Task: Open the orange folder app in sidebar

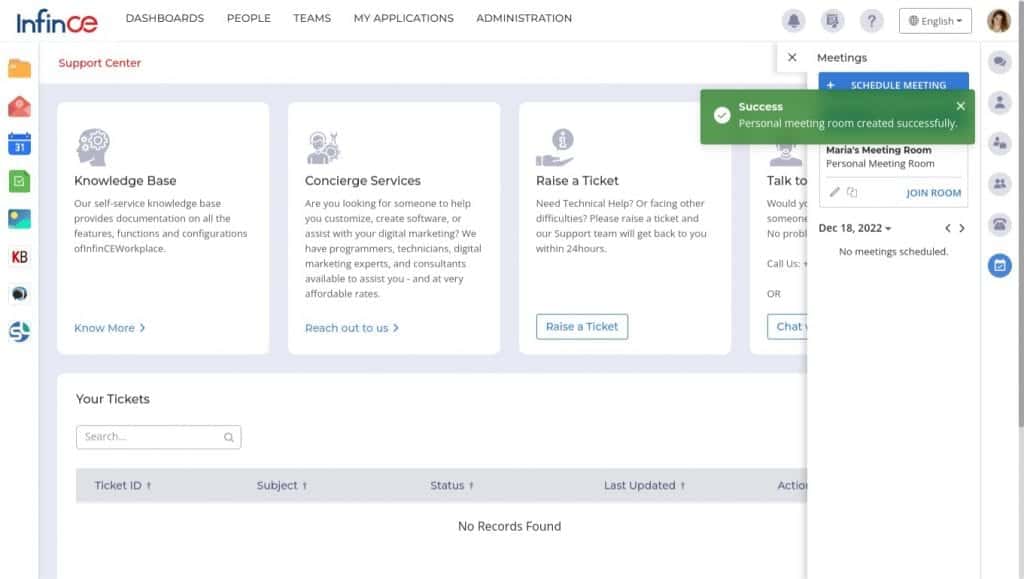Action: (x=20, y=68)
